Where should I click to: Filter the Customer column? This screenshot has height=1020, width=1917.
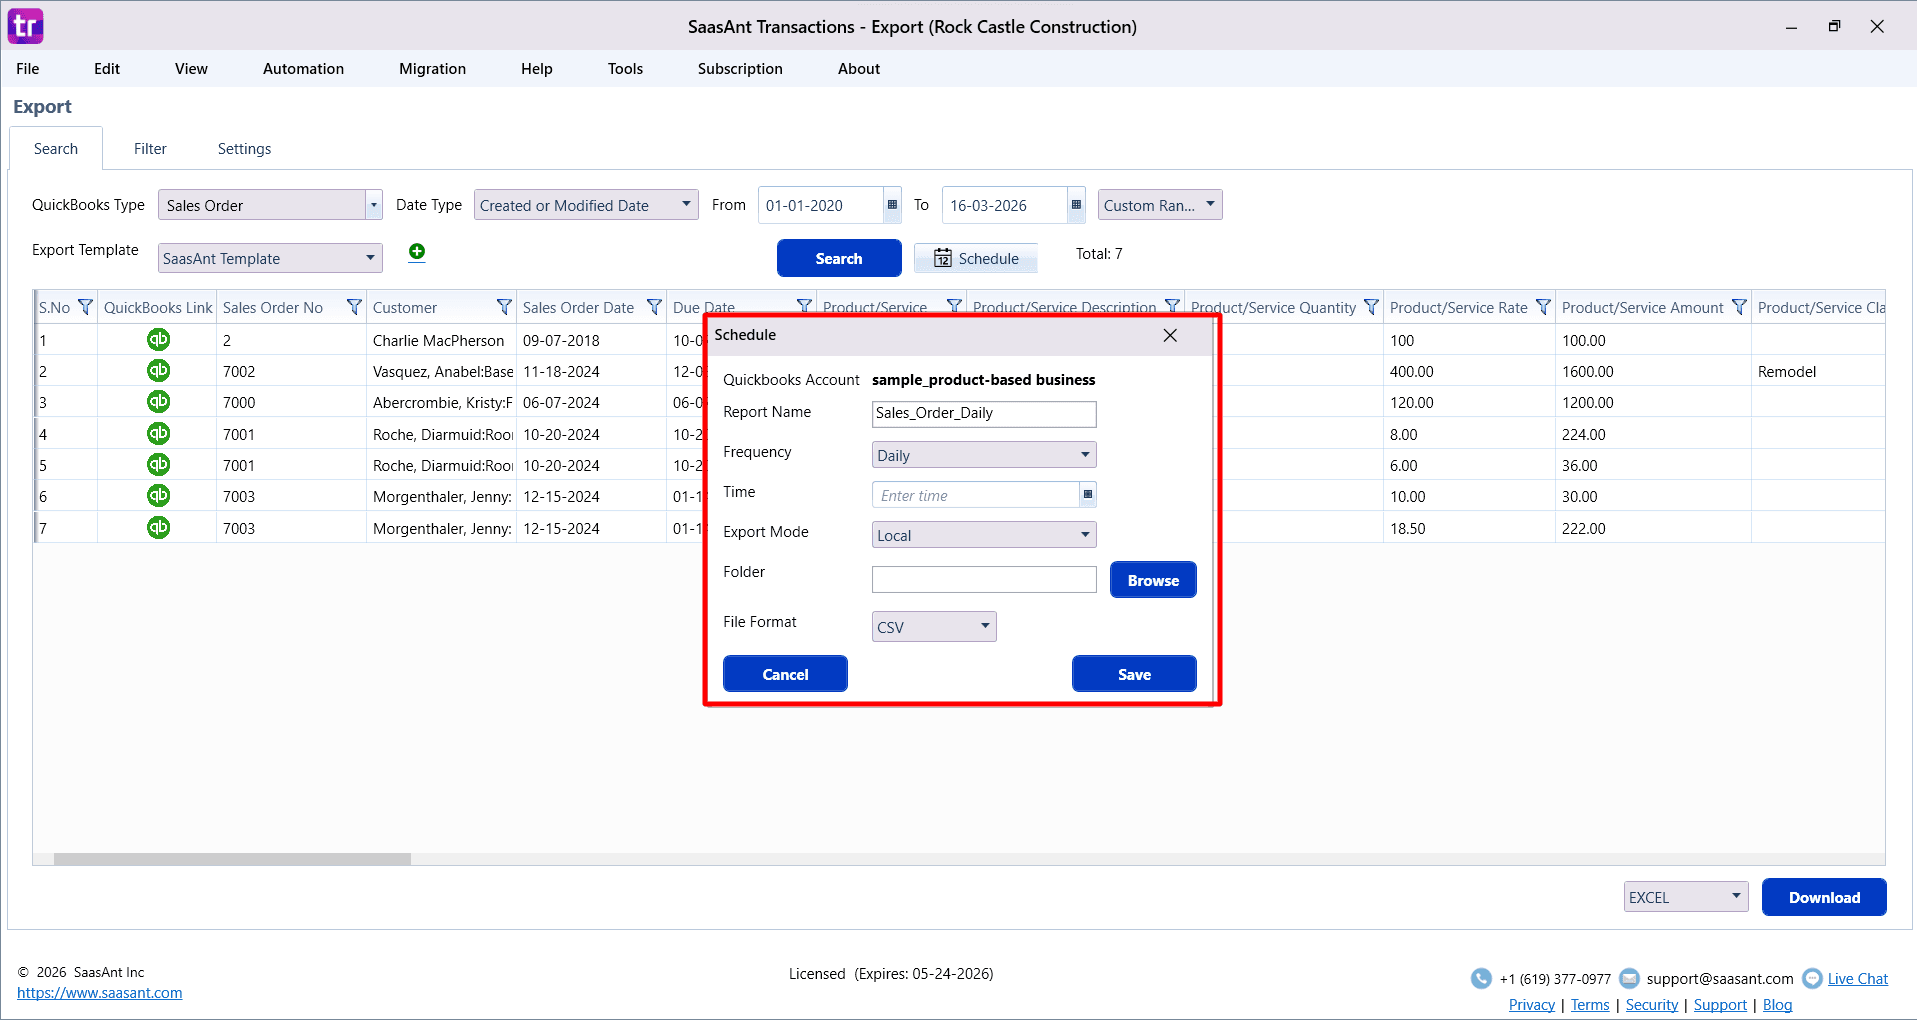click(x=504, y=307)
